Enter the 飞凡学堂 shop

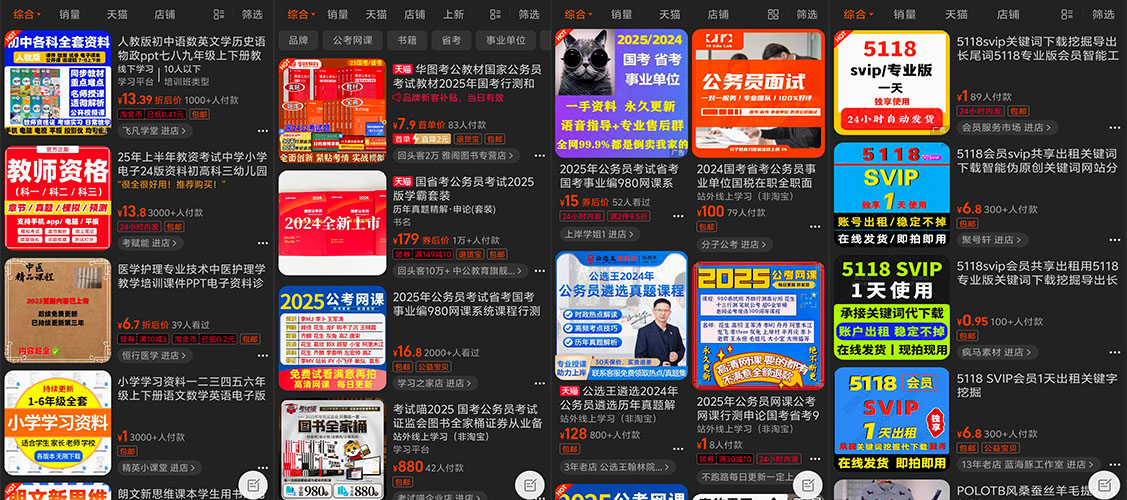click(155, 131)
